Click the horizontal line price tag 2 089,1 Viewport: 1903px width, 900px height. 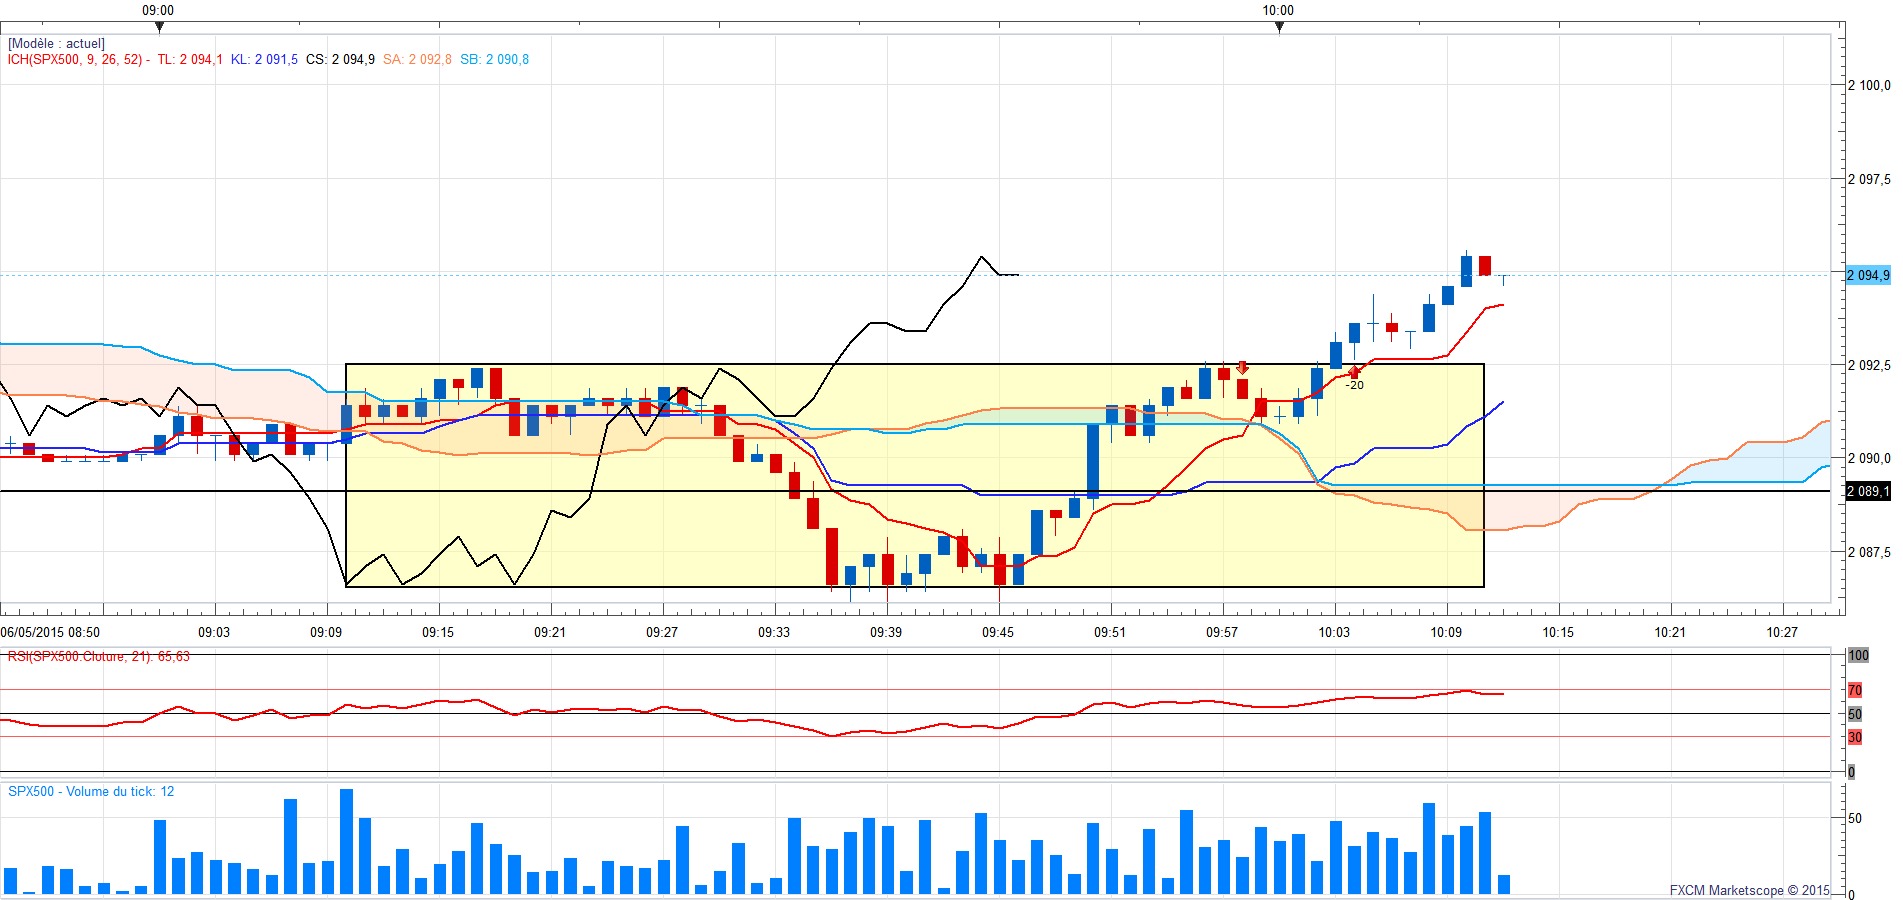point(1867,491)
